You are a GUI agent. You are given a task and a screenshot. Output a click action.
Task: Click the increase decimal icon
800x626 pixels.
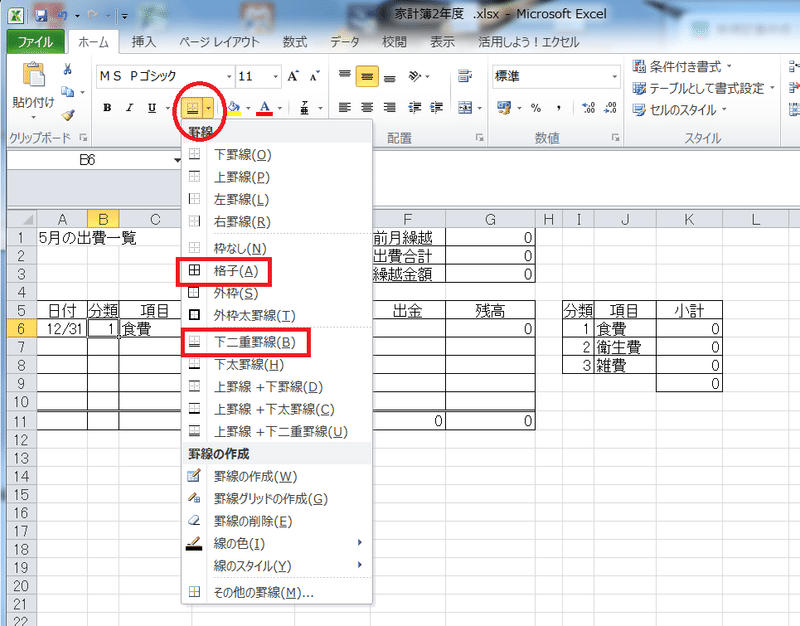click(x=588, y=108)
